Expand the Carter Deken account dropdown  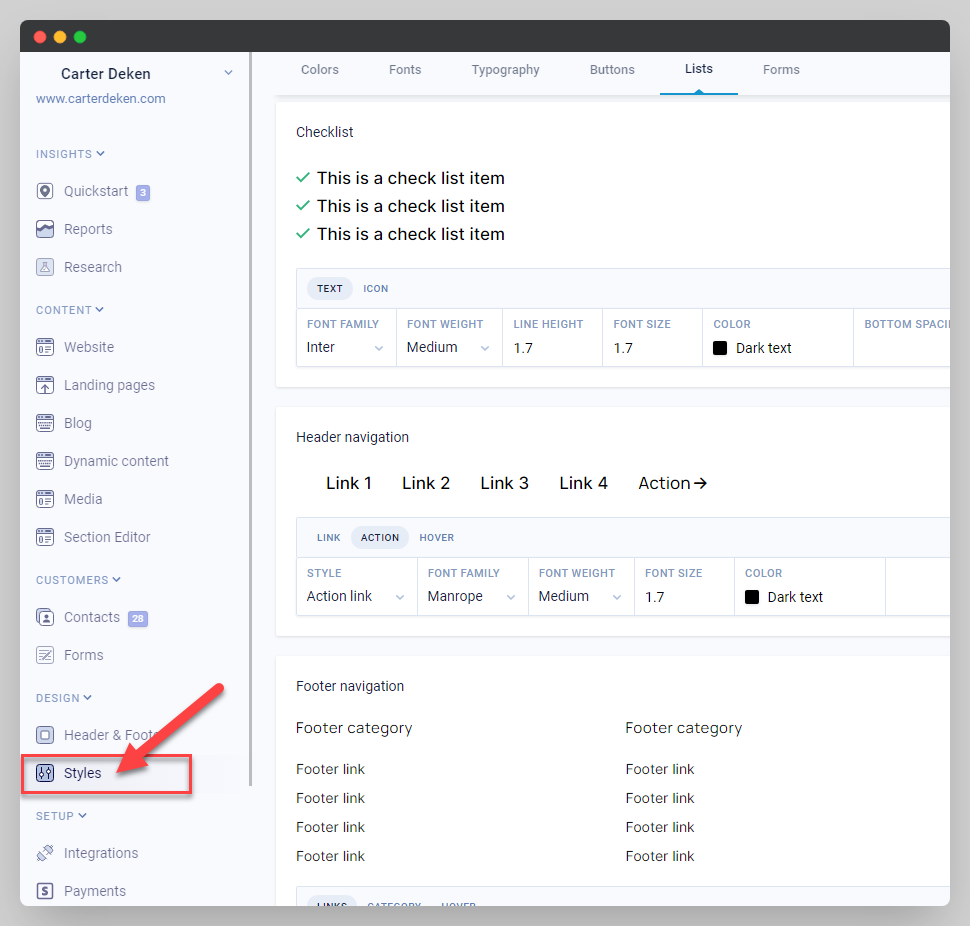point(228,73)
